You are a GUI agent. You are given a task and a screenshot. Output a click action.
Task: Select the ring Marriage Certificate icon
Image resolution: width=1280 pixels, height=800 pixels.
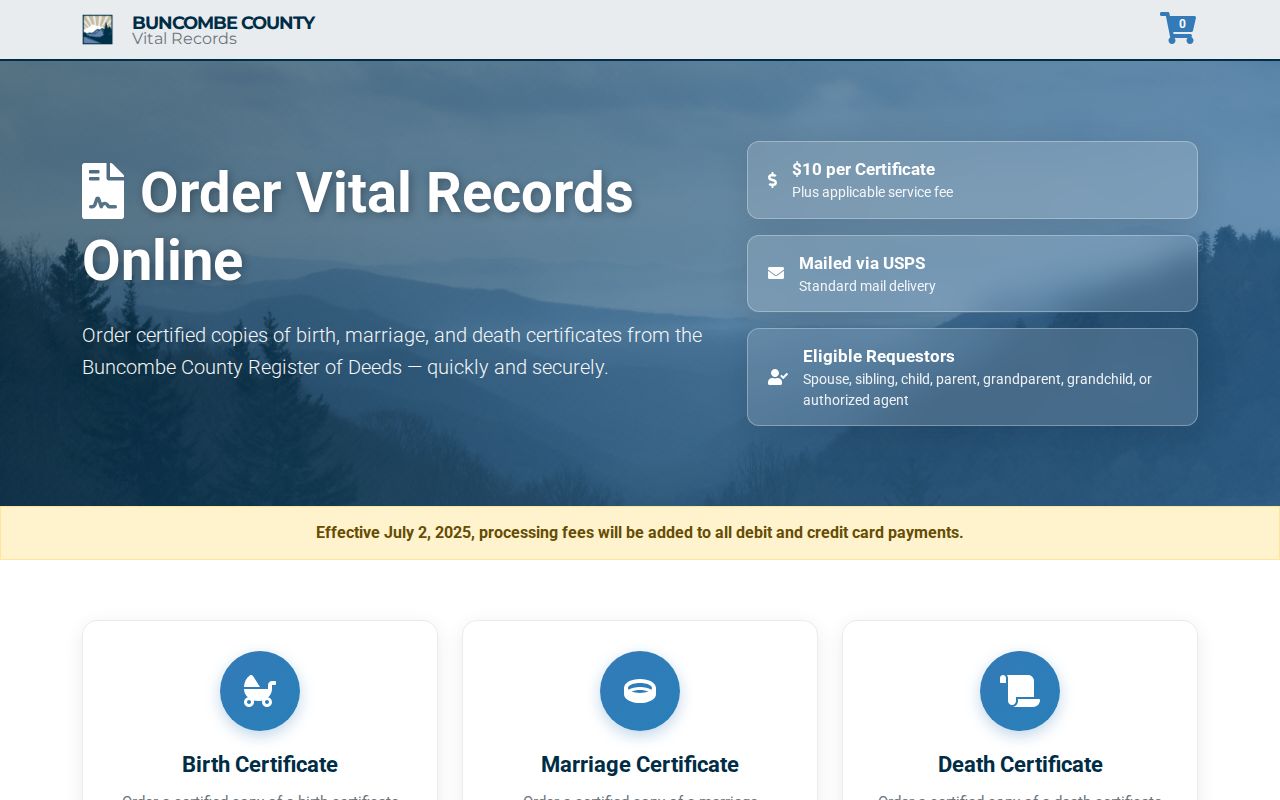[640, 691]
